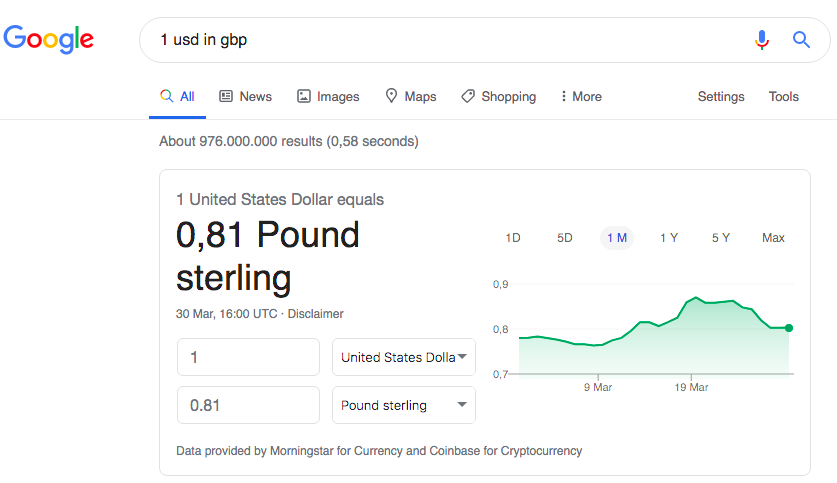Click the green endpoint dot on chart
Viewport: 837px width, 483px height.
pos(789,328)
